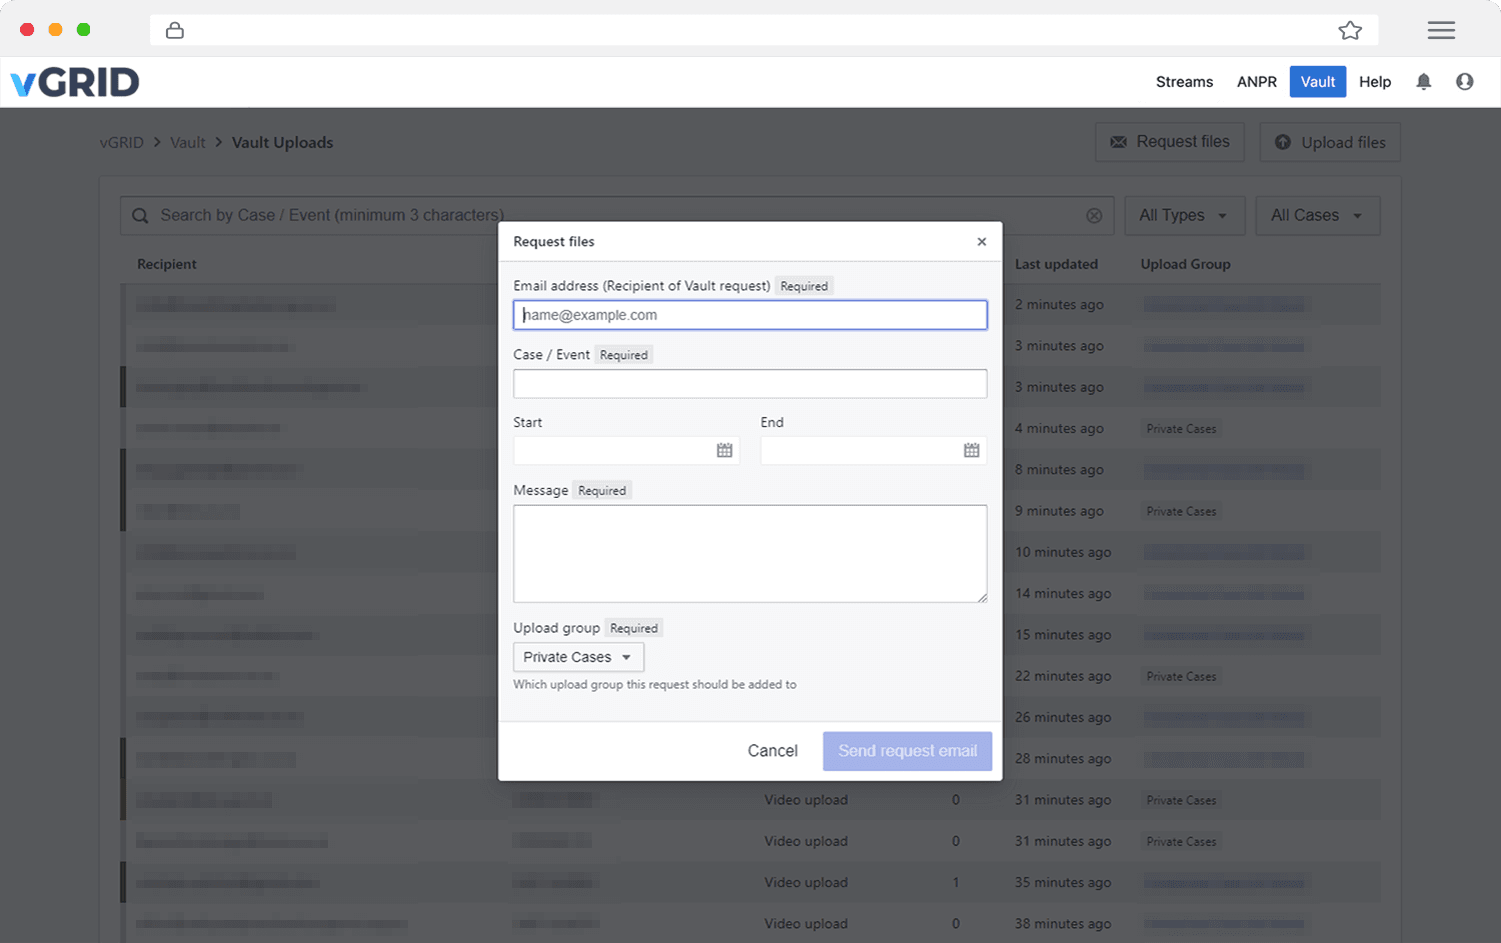This screenshot has width=1501, height=943.
Task: Clear the search field with X icon
Action: 1094,216
